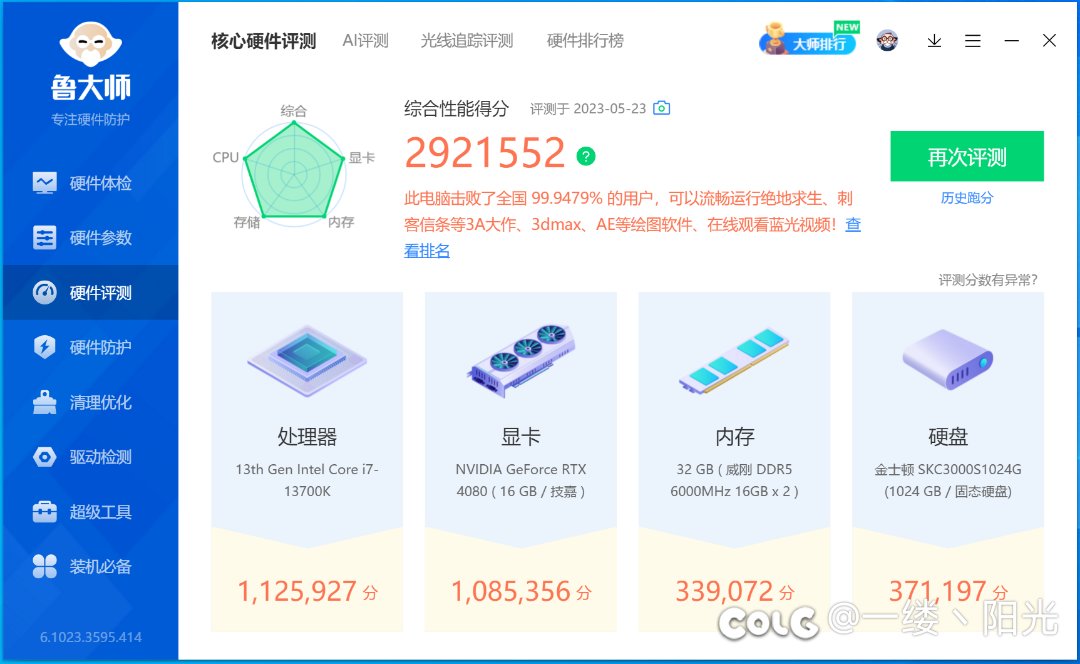Click the user avatar icon
The height and width of the screenshot is (664, 1080).
[x=887, y=41]
